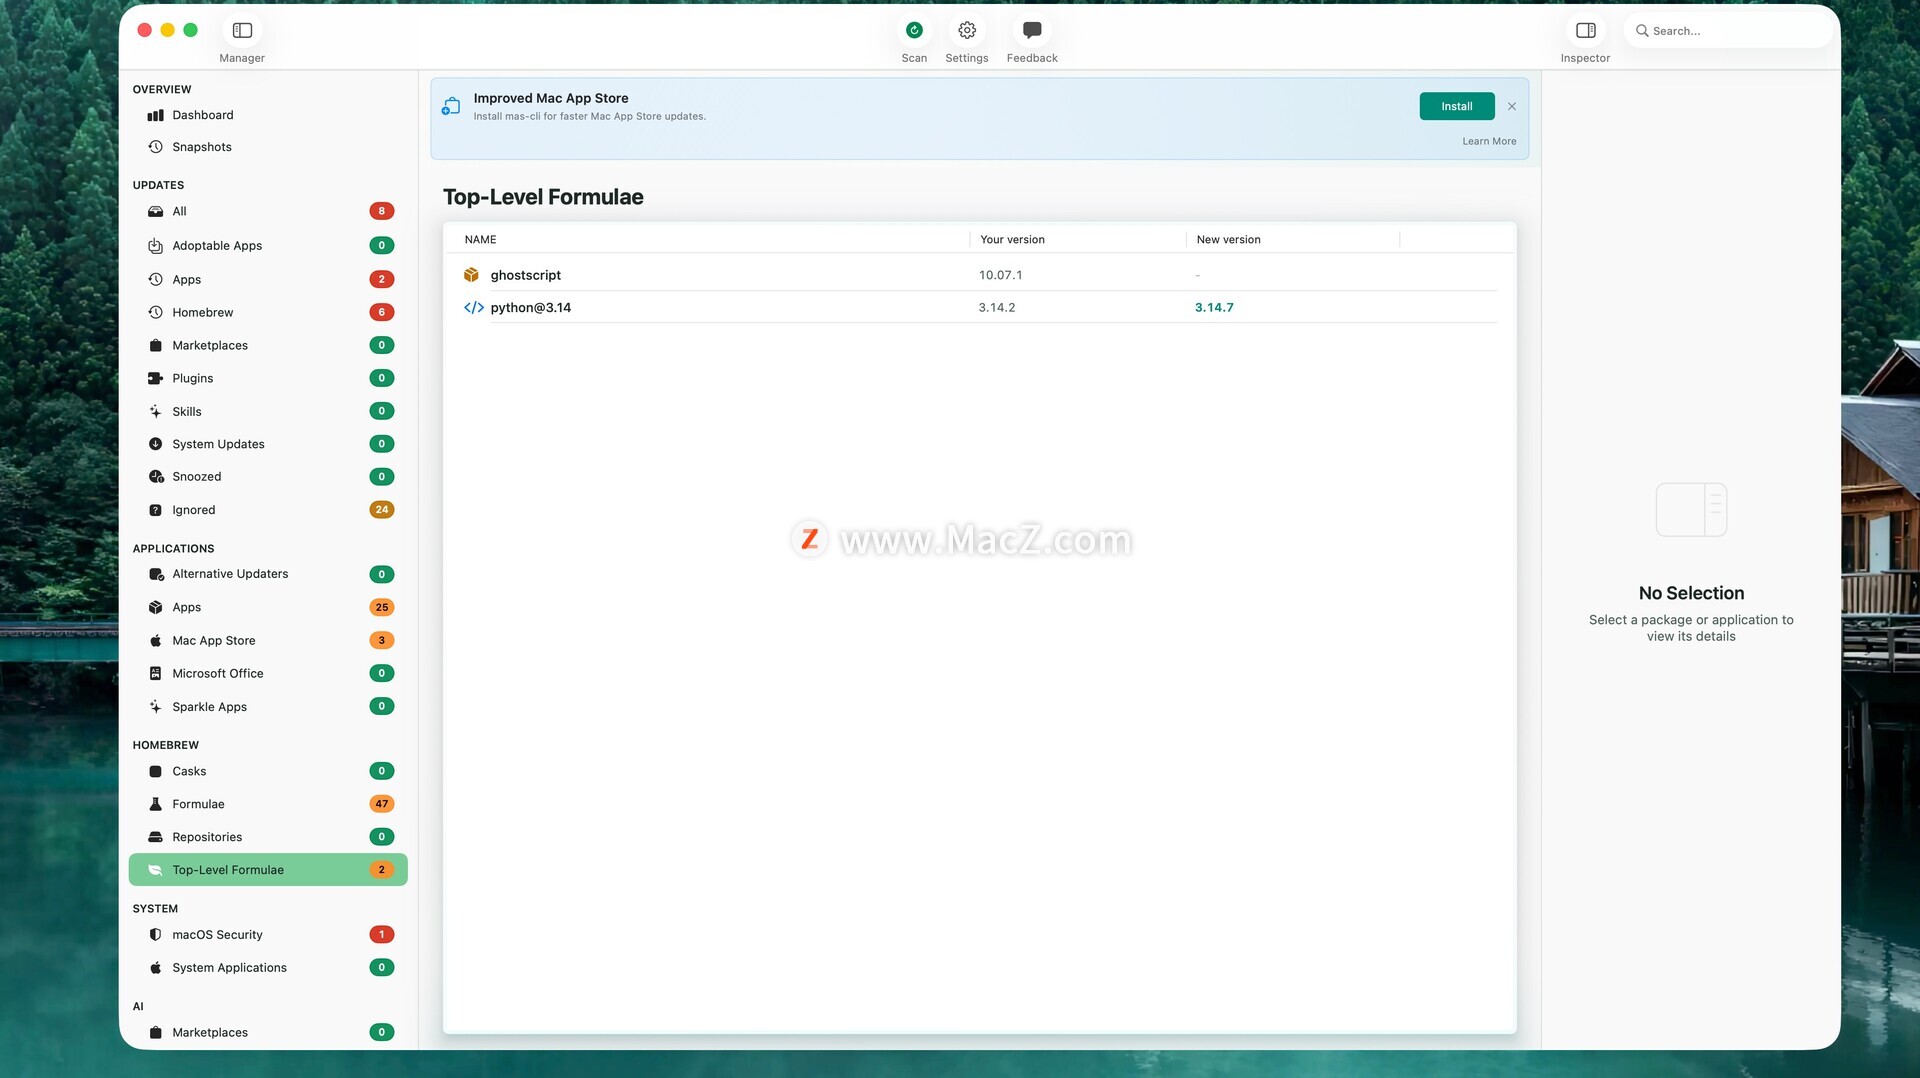Image resolution: width=1920 pixels, height=1078 pixels.
Task: Click the System Applications apple icon
Action: click(x=155, y=968)
